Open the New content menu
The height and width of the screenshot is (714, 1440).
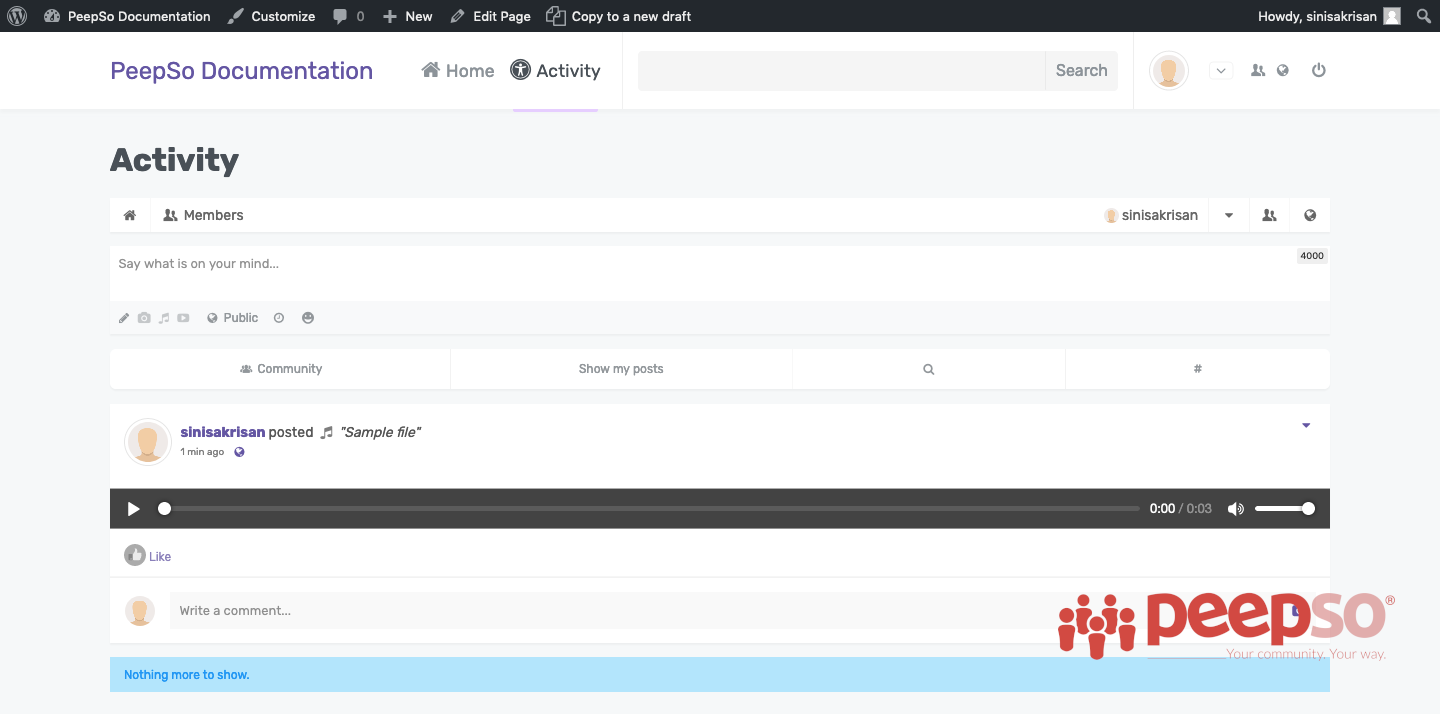click(407, 16)
